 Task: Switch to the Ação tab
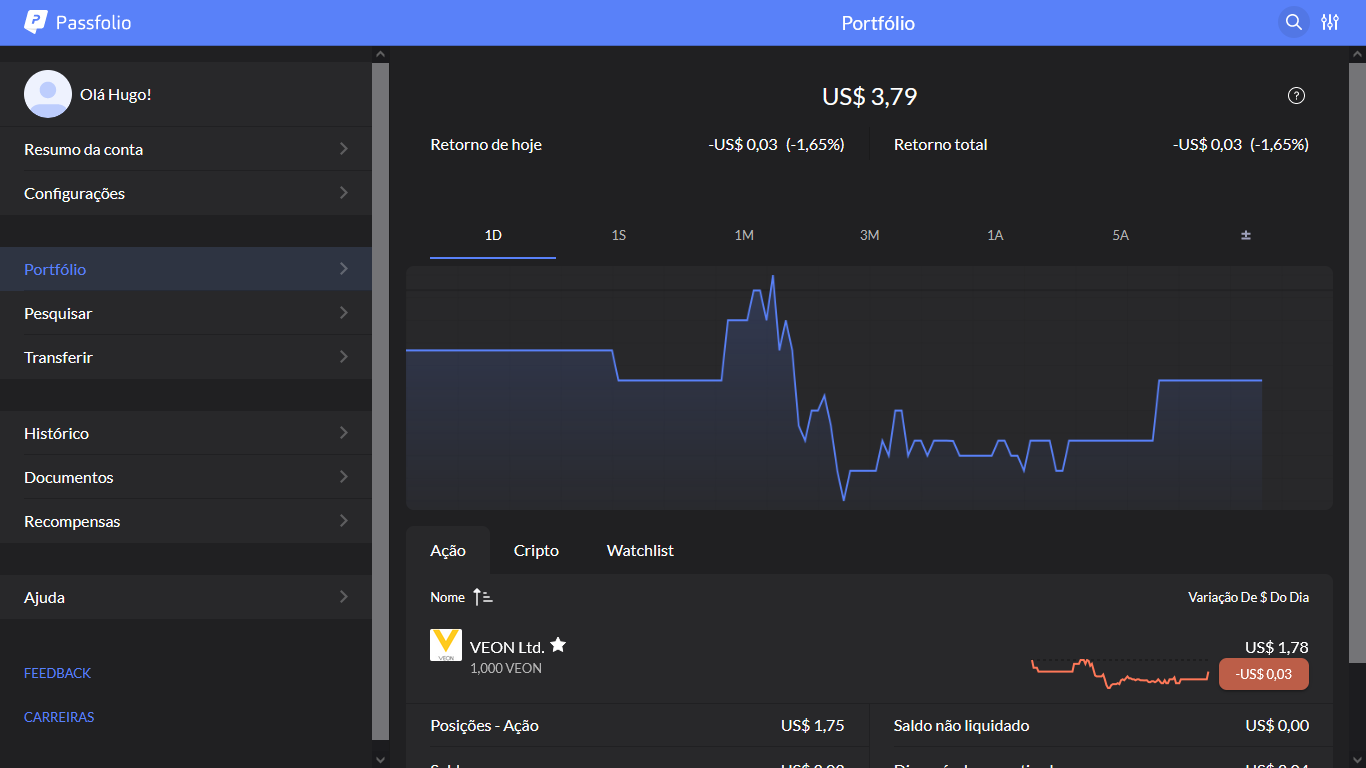coord(448,550)
